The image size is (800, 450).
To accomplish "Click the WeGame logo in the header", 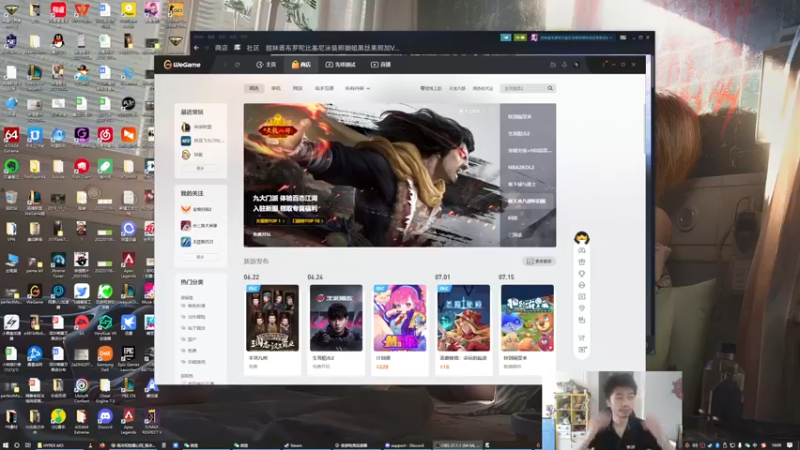I will point(182,65).
